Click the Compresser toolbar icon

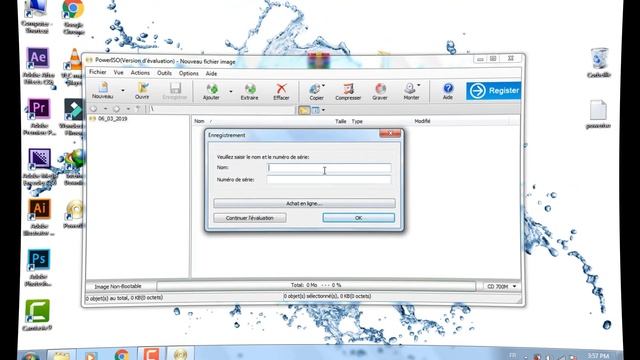point(348,91)
